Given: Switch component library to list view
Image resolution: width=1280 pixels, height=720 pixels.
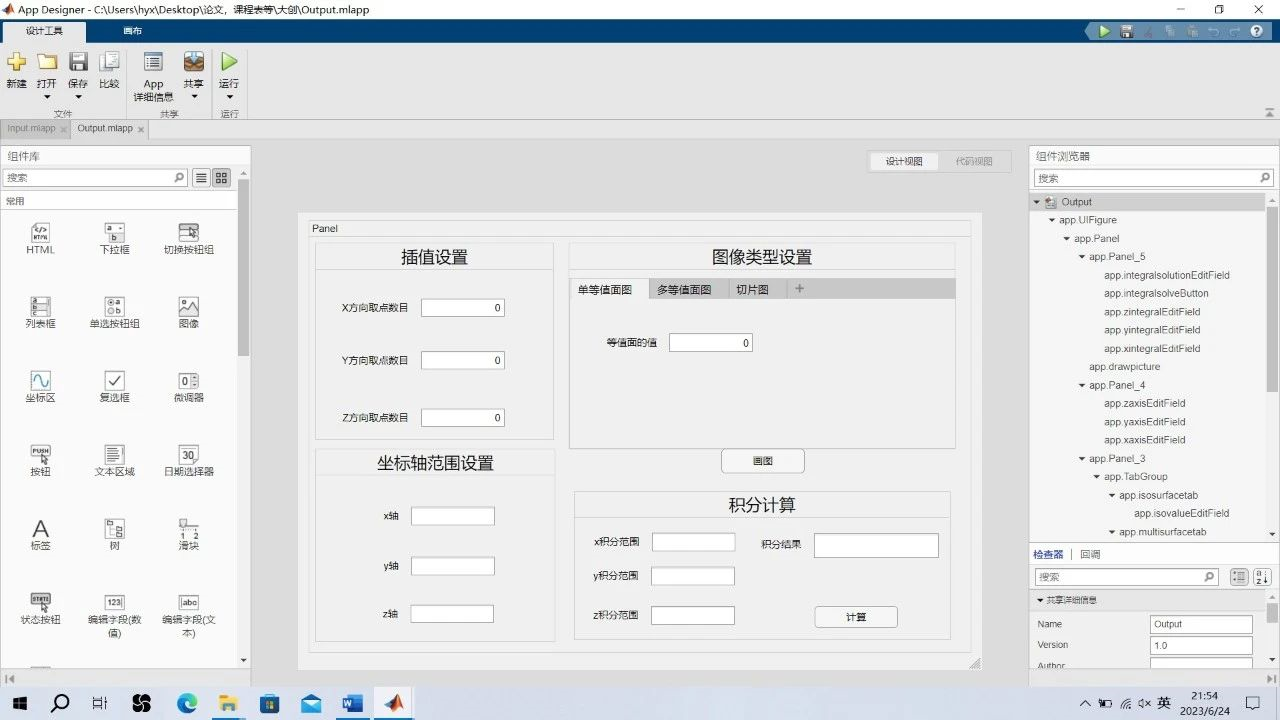Looking at the screenshot, I should tap(201, 178).
